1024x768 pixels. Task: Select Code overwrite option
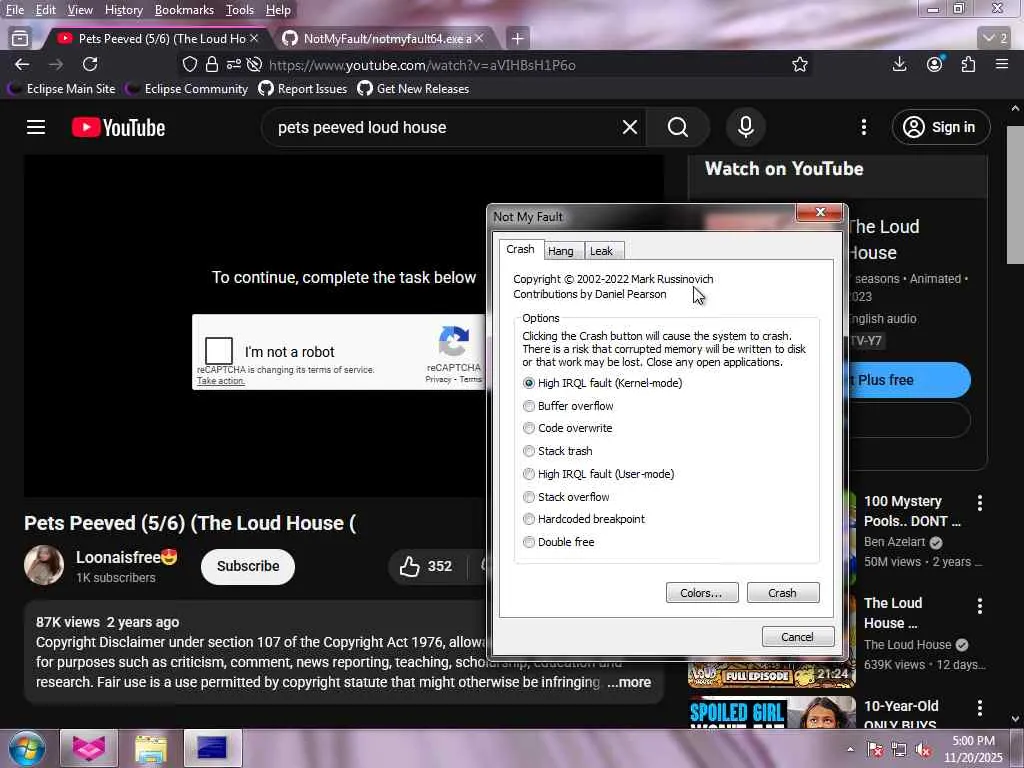pos(528,428)
